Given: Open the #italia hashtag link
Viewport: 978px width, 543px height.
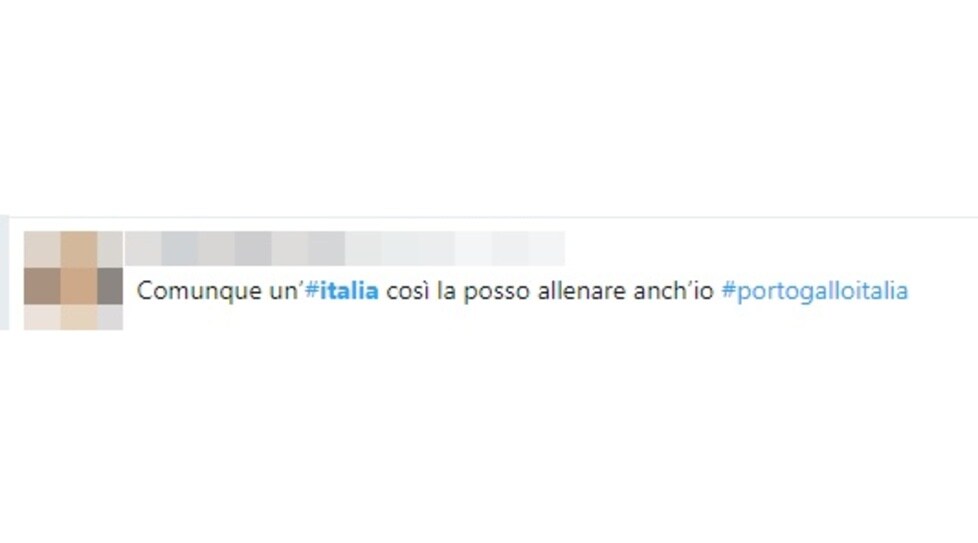Looking at the screenshot, I should click(x=342, y=291).
